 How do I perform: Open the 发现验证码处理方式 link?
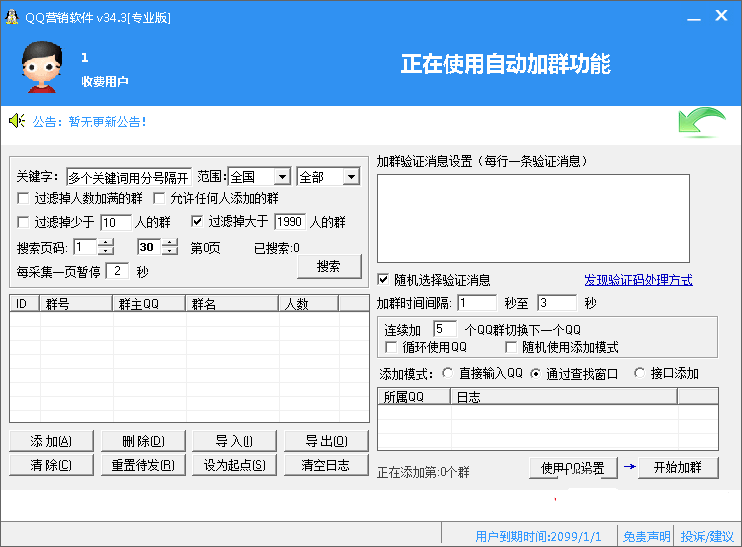(x=638, y=280)
